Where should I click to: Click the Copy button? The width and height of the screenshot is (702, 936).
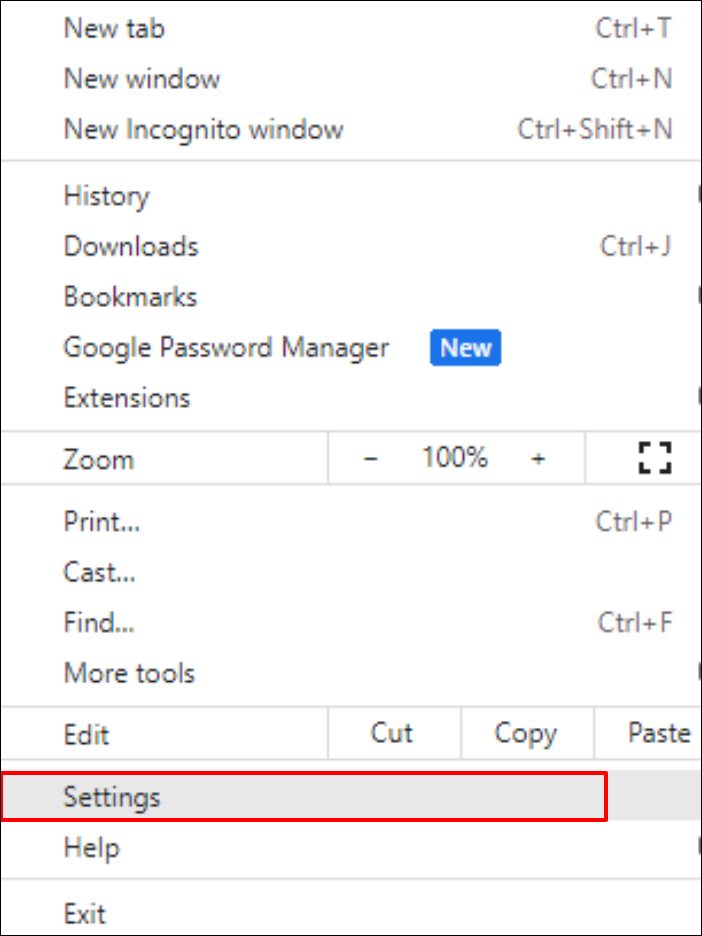525,734
